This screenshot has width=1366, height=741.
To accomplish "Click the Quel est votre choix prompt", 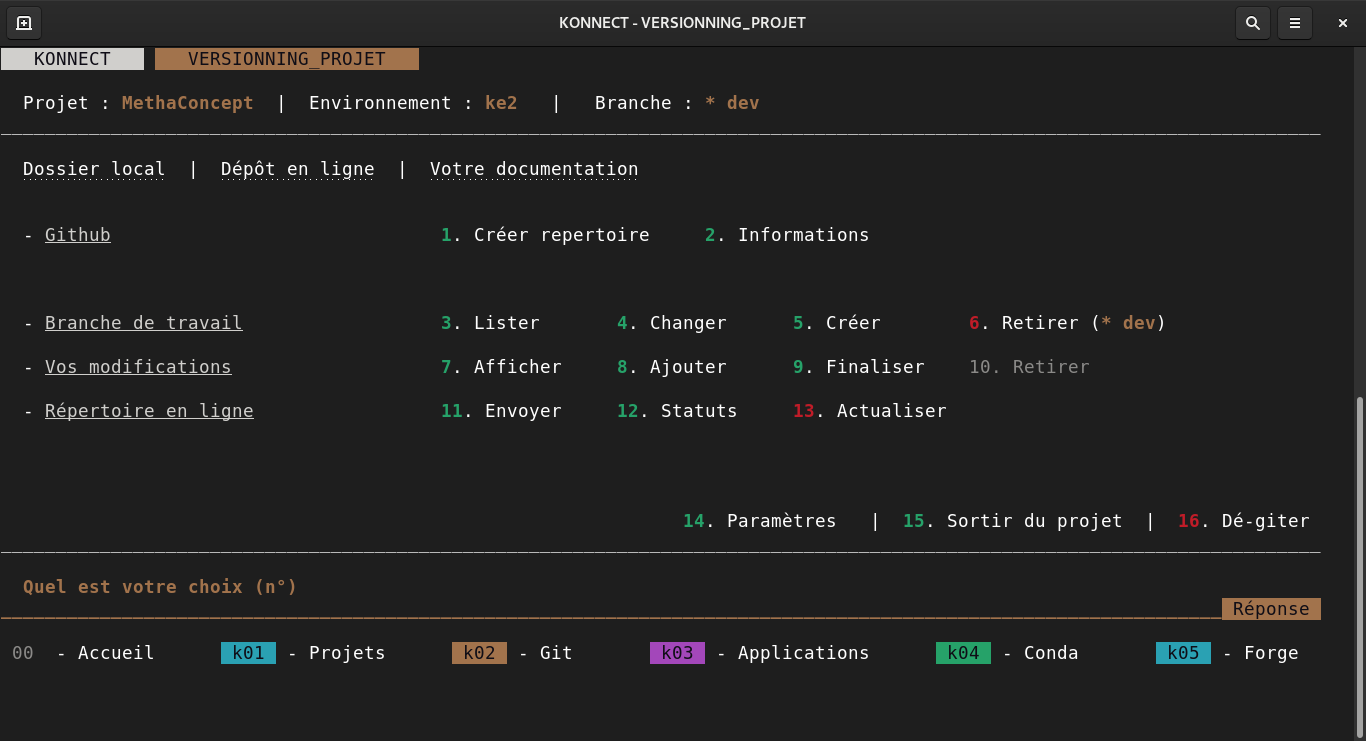I will 160,587.
